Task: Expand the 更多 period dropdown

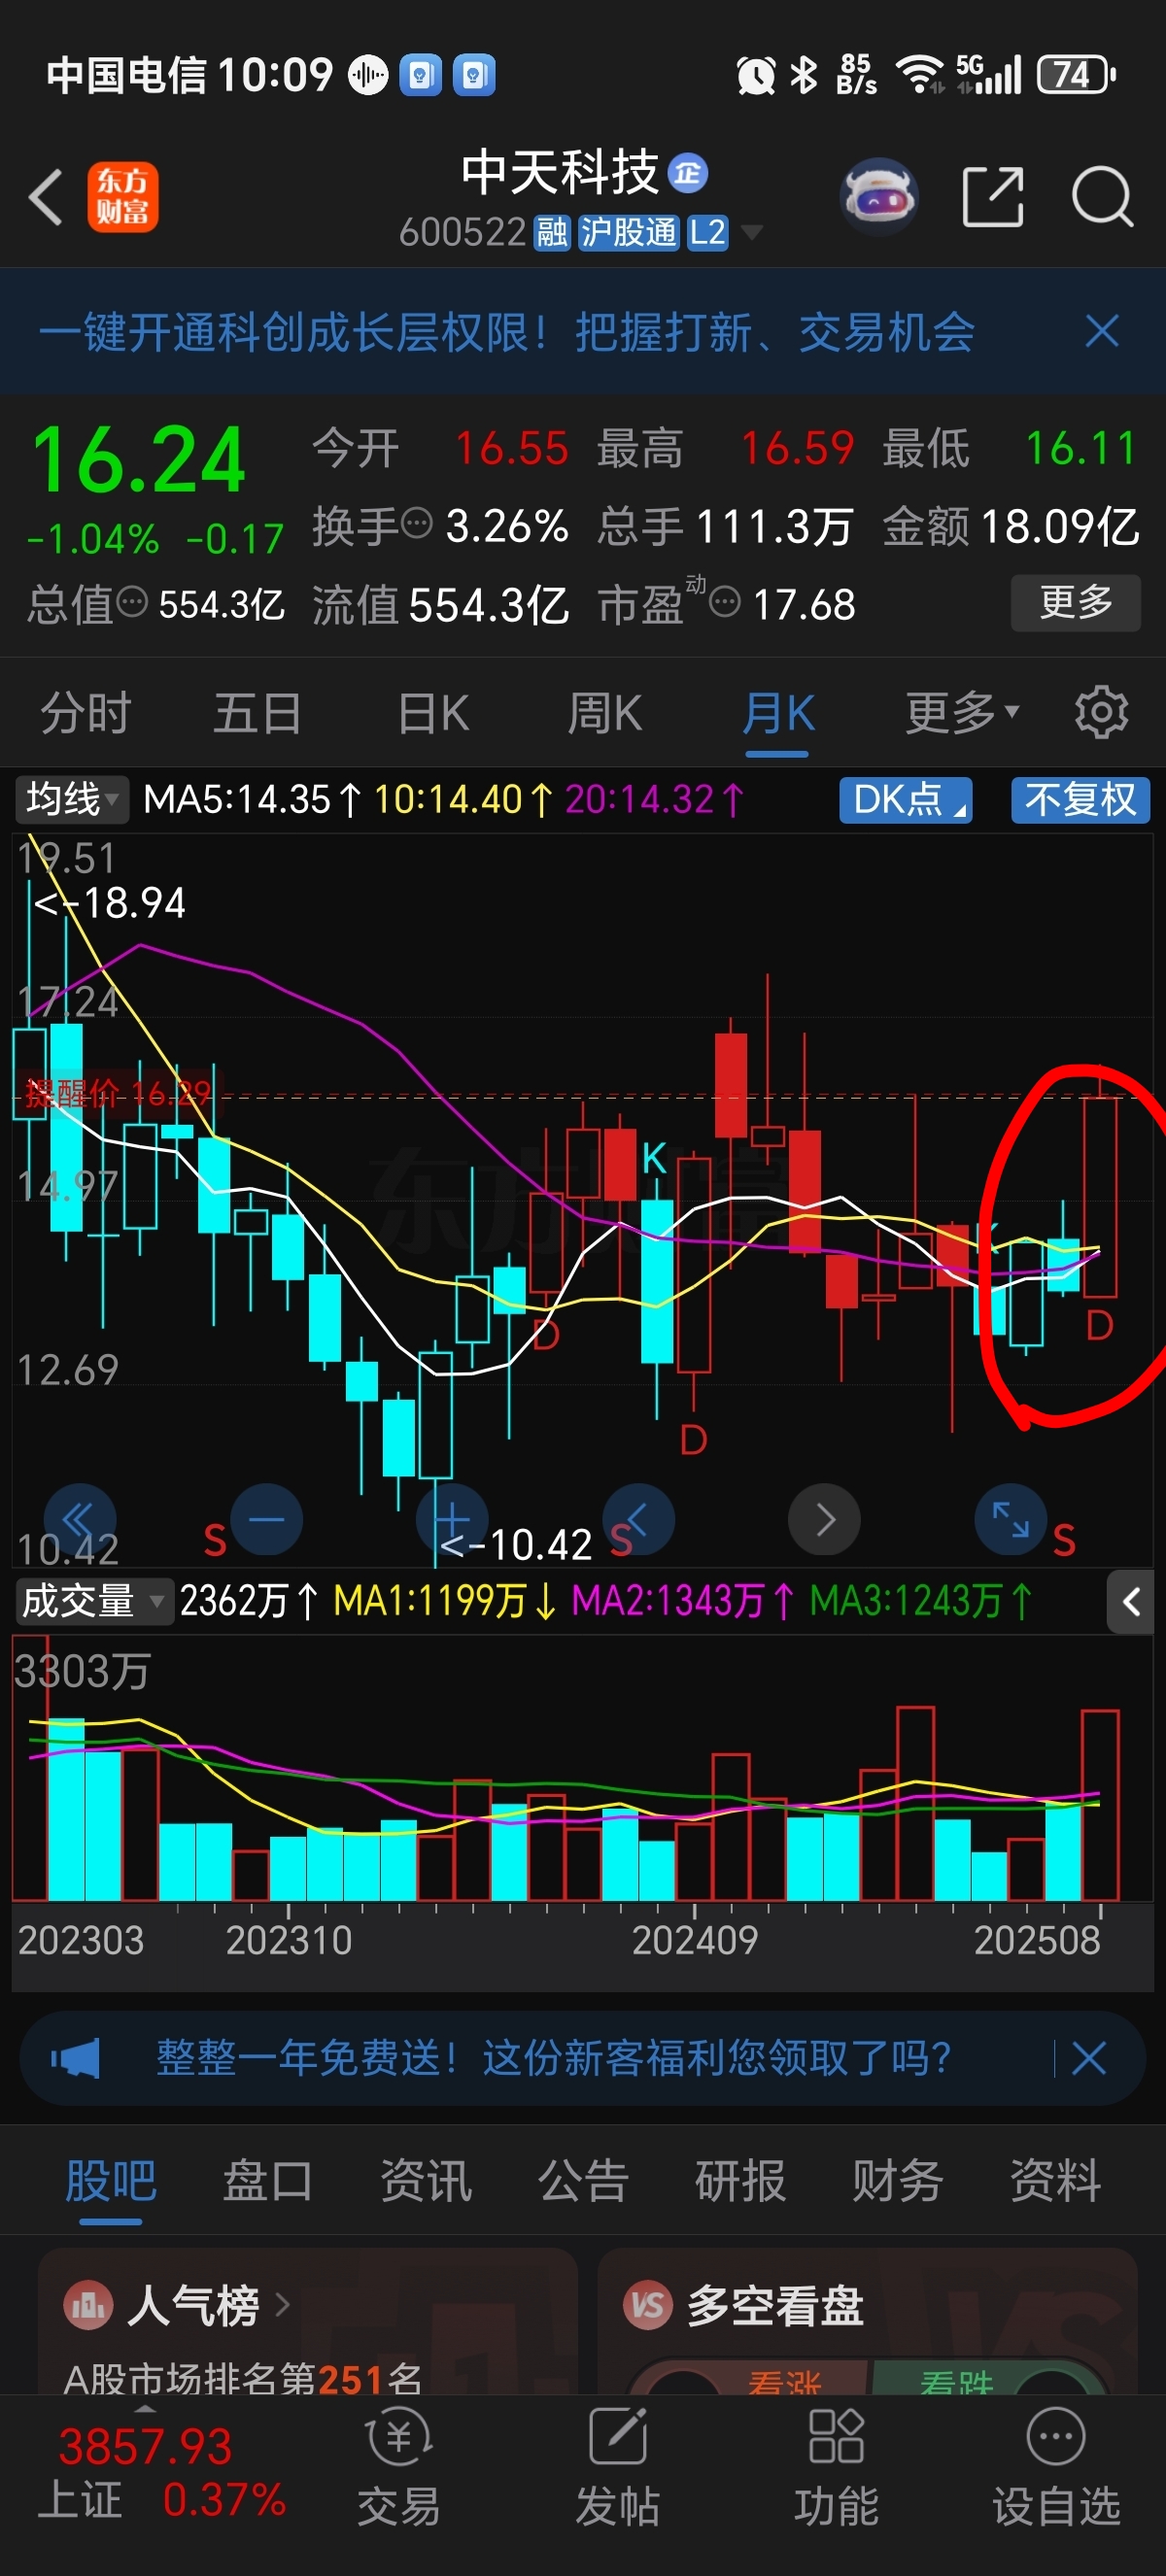Action: pyautogui.click(x=962, y=713)
